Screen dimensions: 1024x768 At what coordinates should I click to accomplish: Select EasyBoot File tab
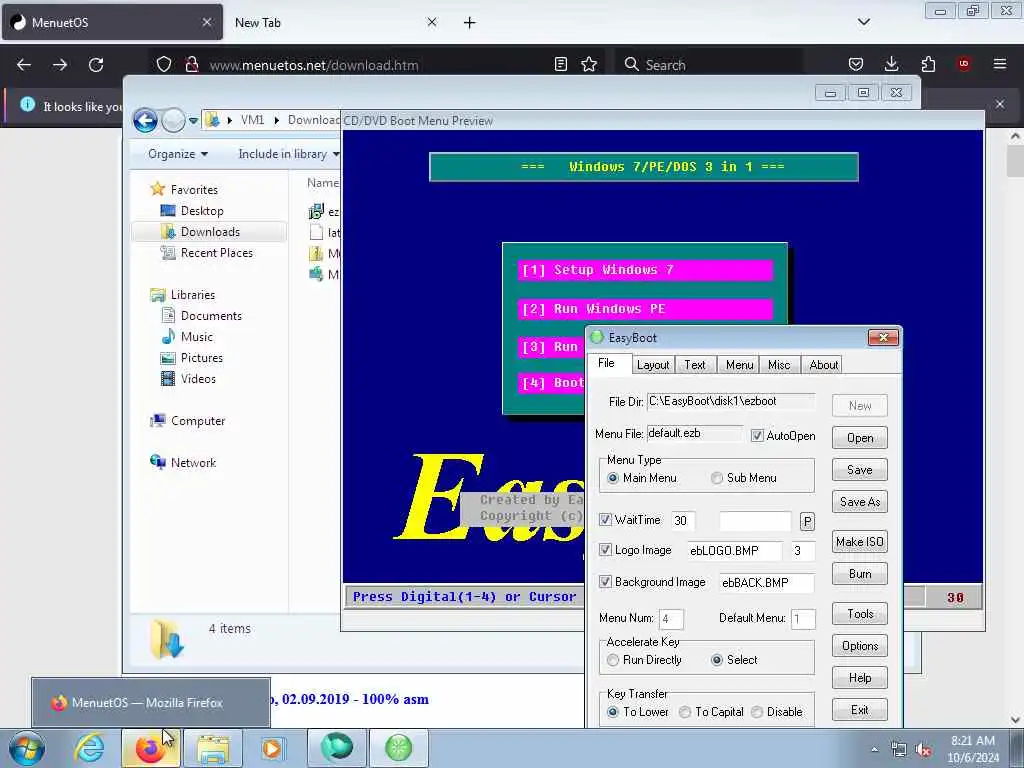[x=606, y=363]
